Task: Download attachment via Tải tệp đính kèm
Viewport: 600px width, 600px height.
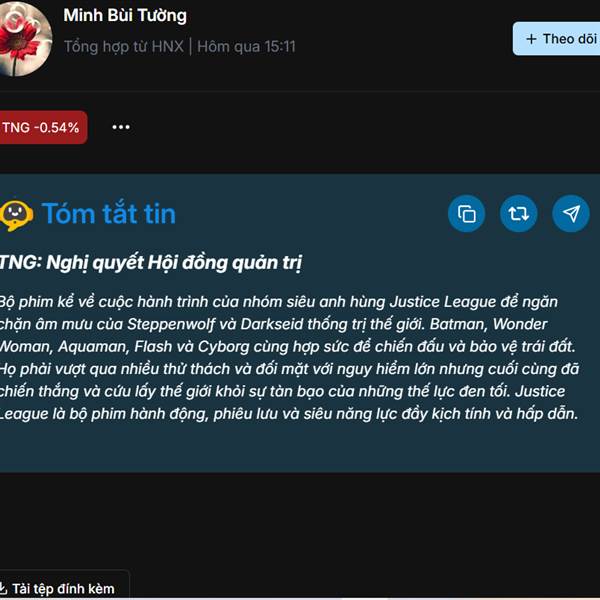Action: pyautogui.click(x=63, y=589)
